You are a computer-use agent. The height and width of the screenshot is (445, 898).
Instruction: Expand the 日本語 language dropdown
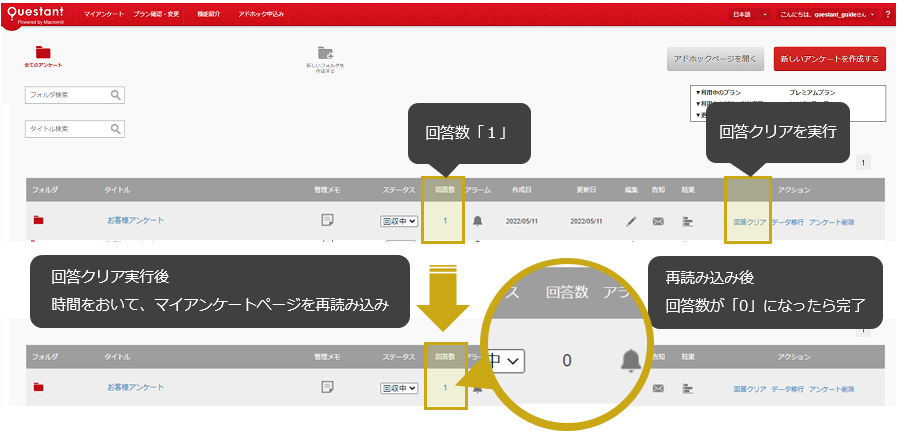(750, 15)
